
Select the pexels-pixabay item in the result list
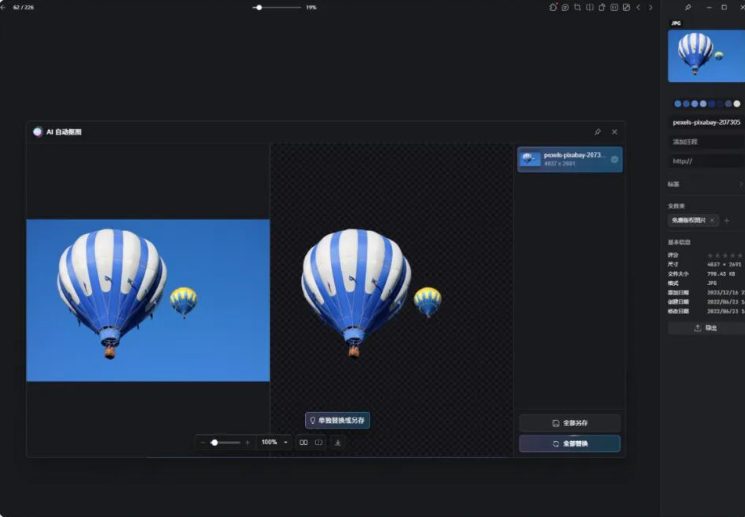(569, 159)
